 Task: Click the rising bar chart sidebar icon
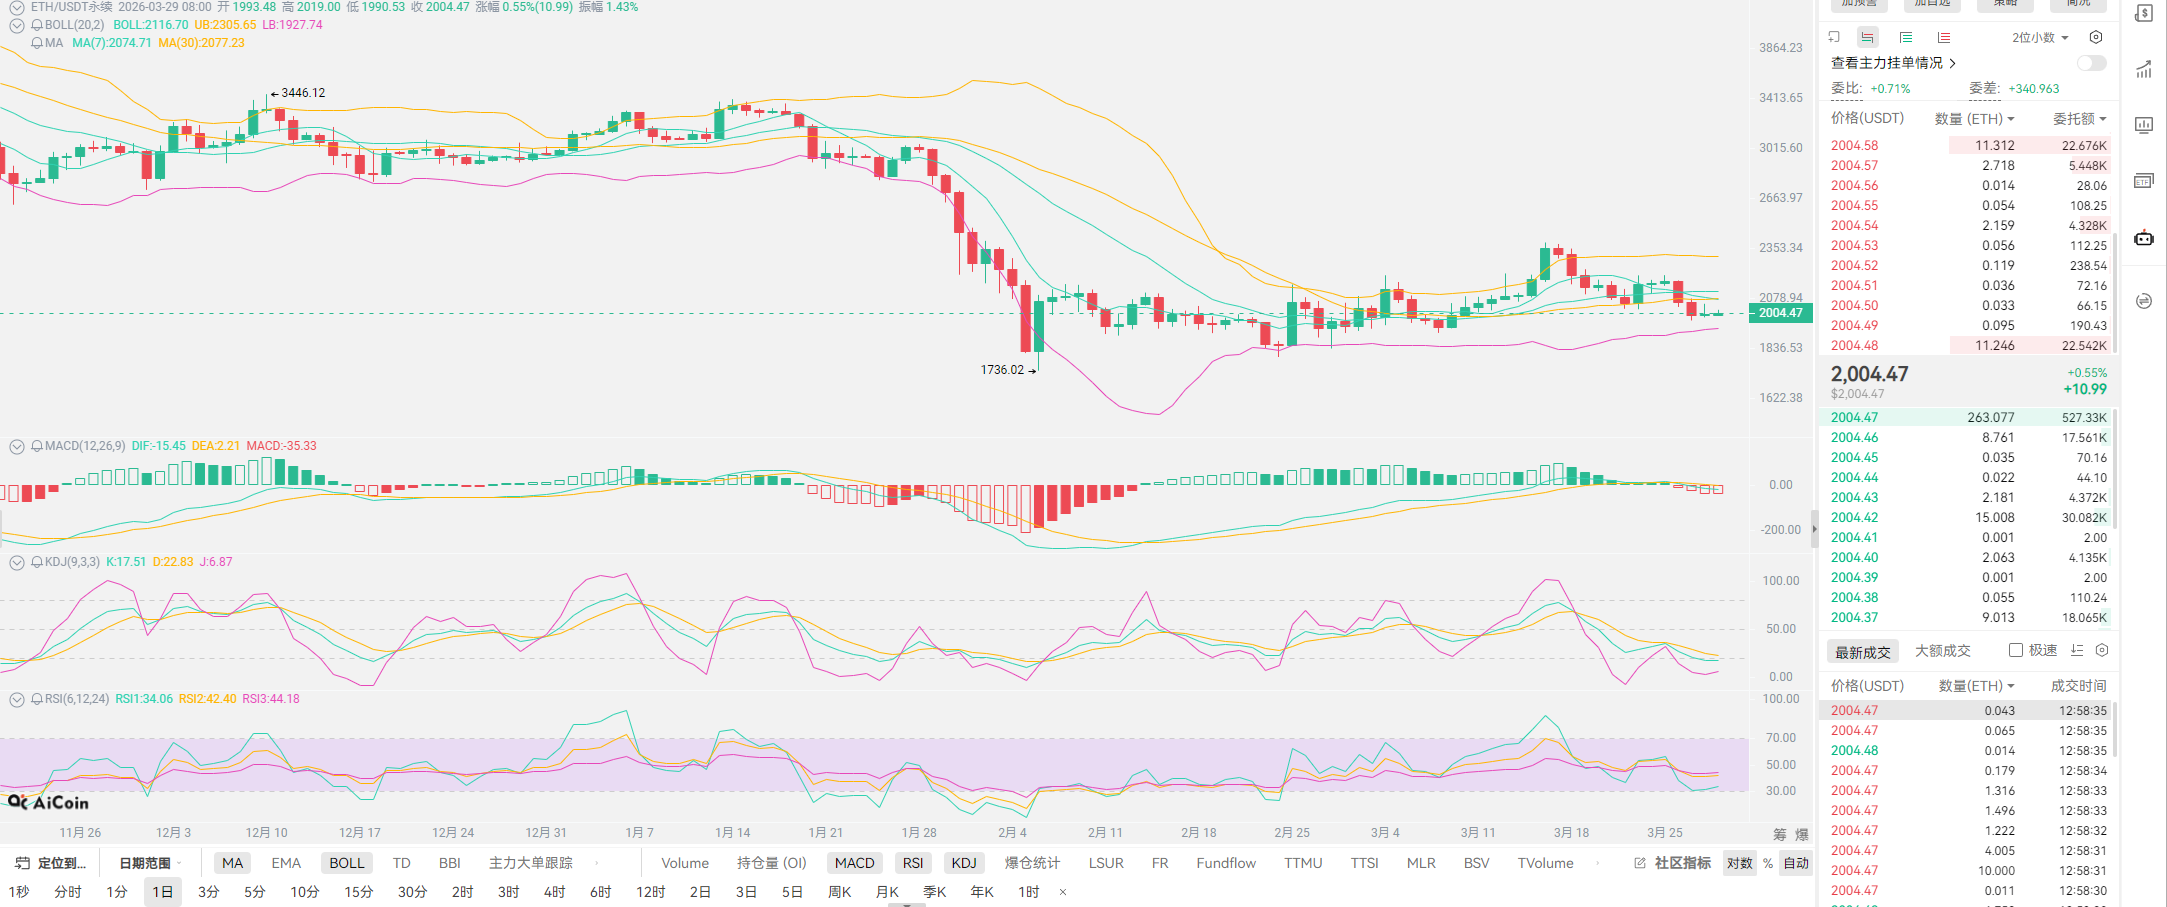(x=2143, y=70)
